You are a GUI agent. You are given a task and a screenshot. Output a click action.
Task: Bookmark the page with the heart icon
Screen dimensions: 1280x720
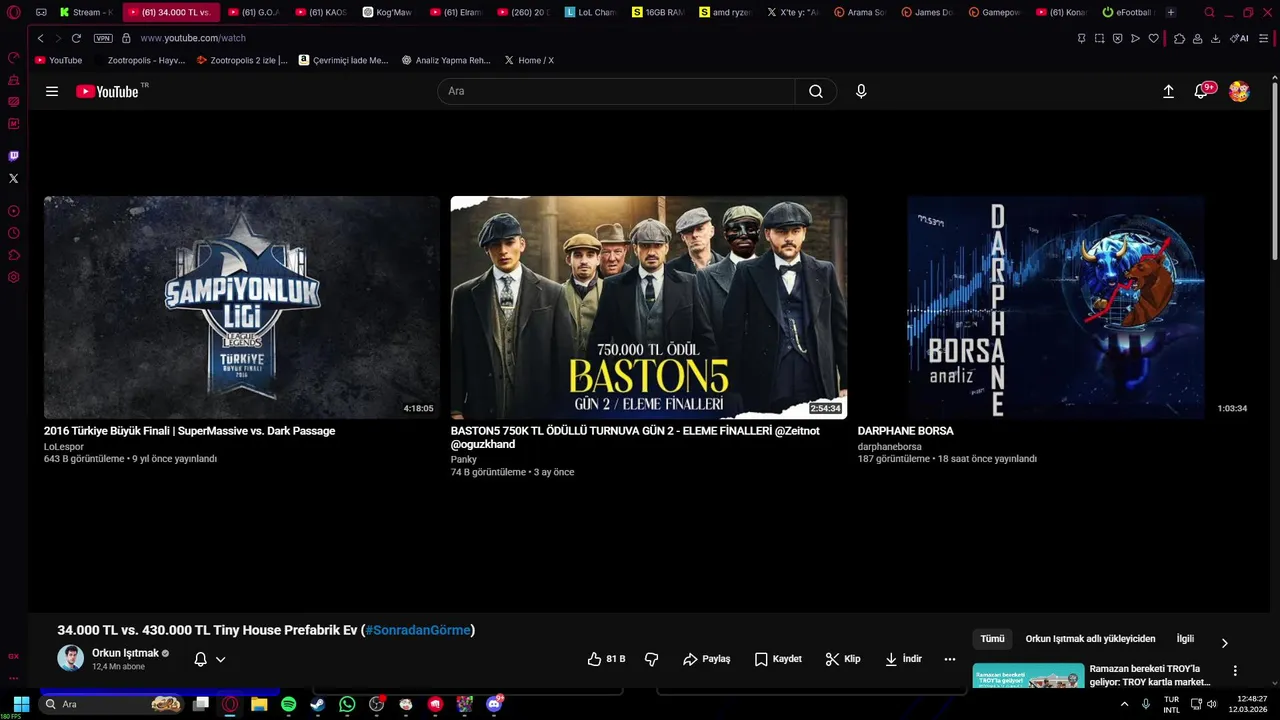click(x=1153, y=38)
